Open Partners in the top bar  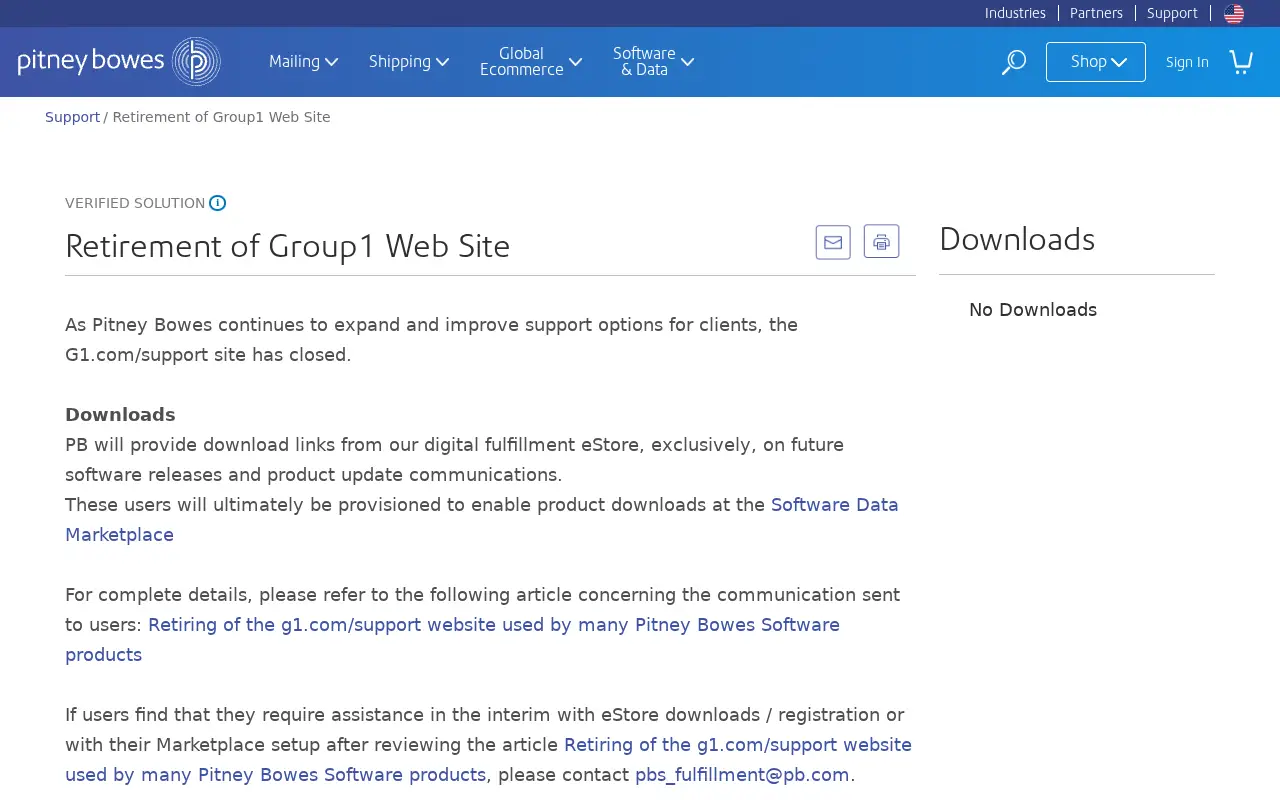click(x=1096, y=13)
